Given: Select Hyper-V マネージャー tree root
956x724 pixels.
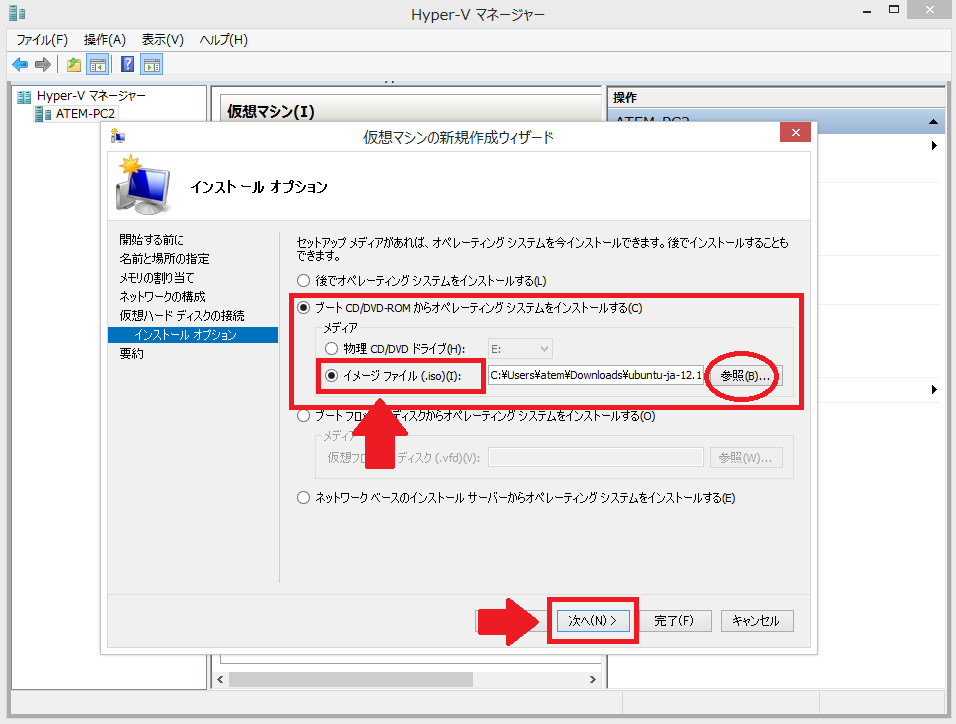Looking at the screenshot, I should point(91,96).
